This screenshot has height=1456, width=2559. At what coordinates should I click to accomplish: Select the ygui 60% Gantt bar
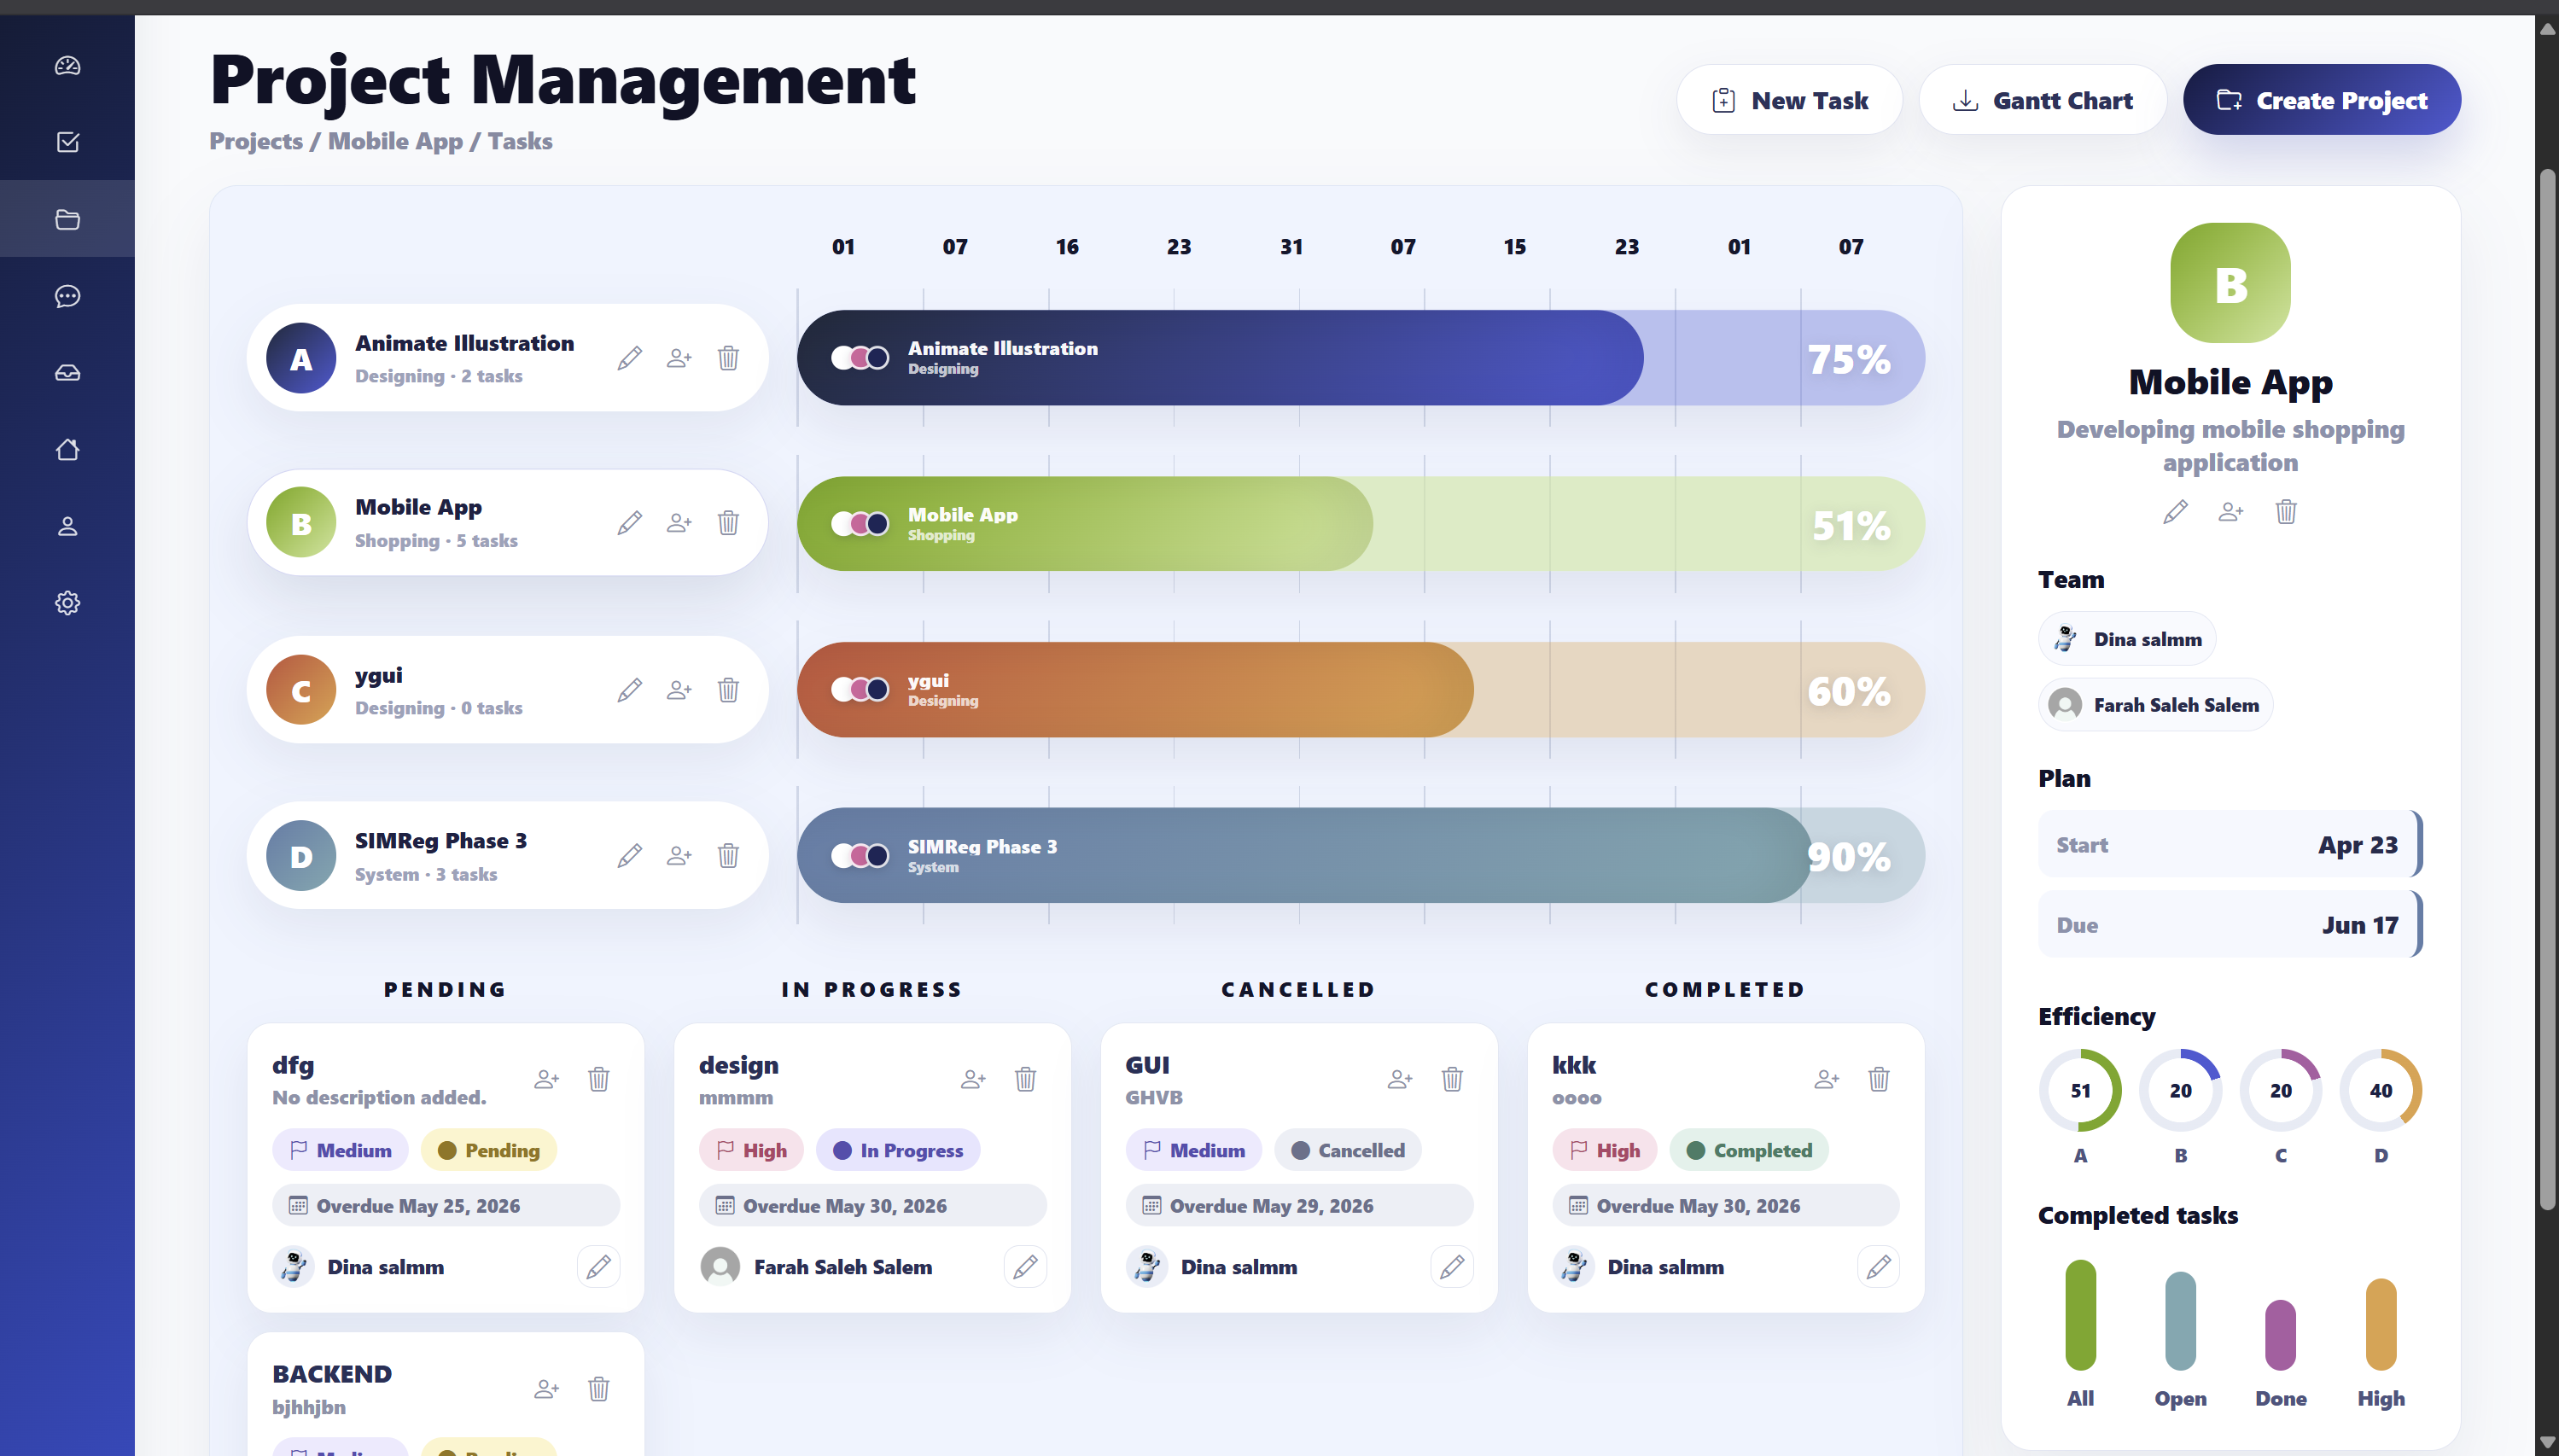pos(1360,690)
